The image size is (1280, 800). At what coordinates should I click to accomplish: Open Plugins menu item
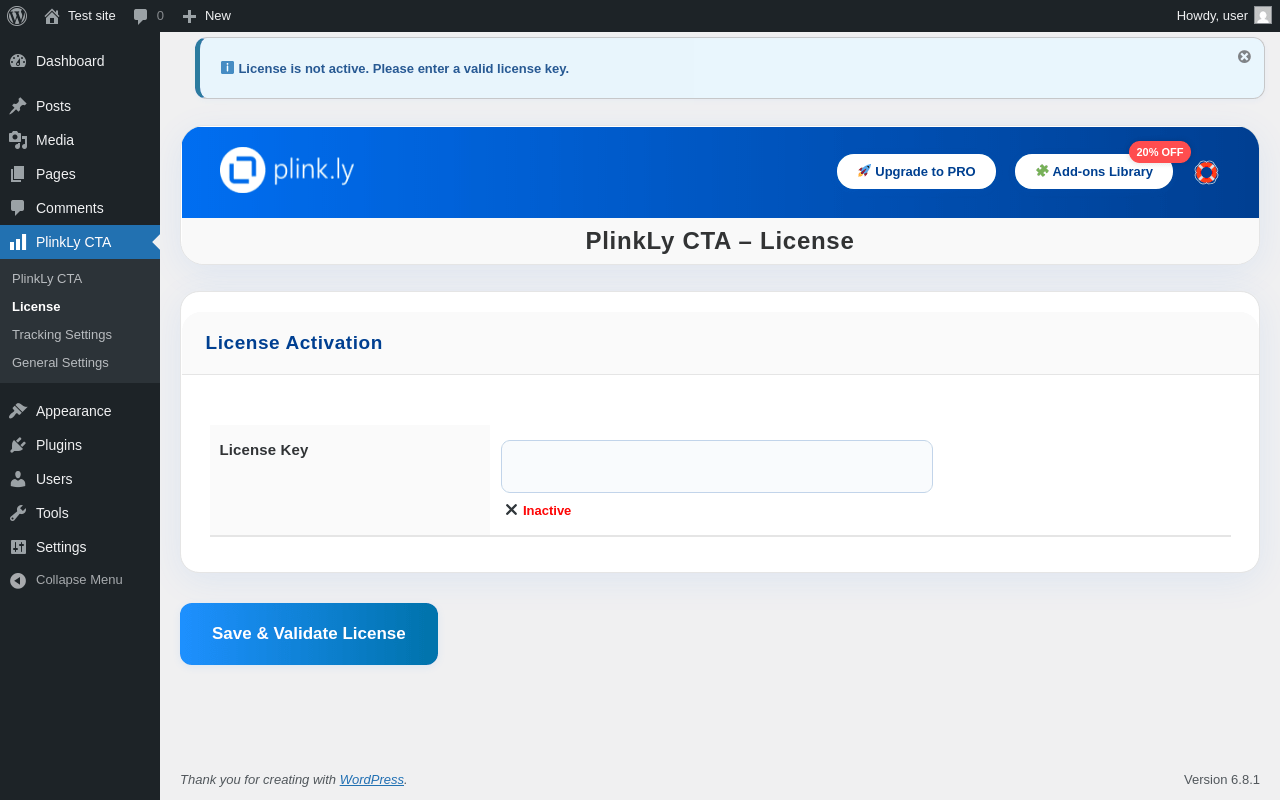pos(80,445)
